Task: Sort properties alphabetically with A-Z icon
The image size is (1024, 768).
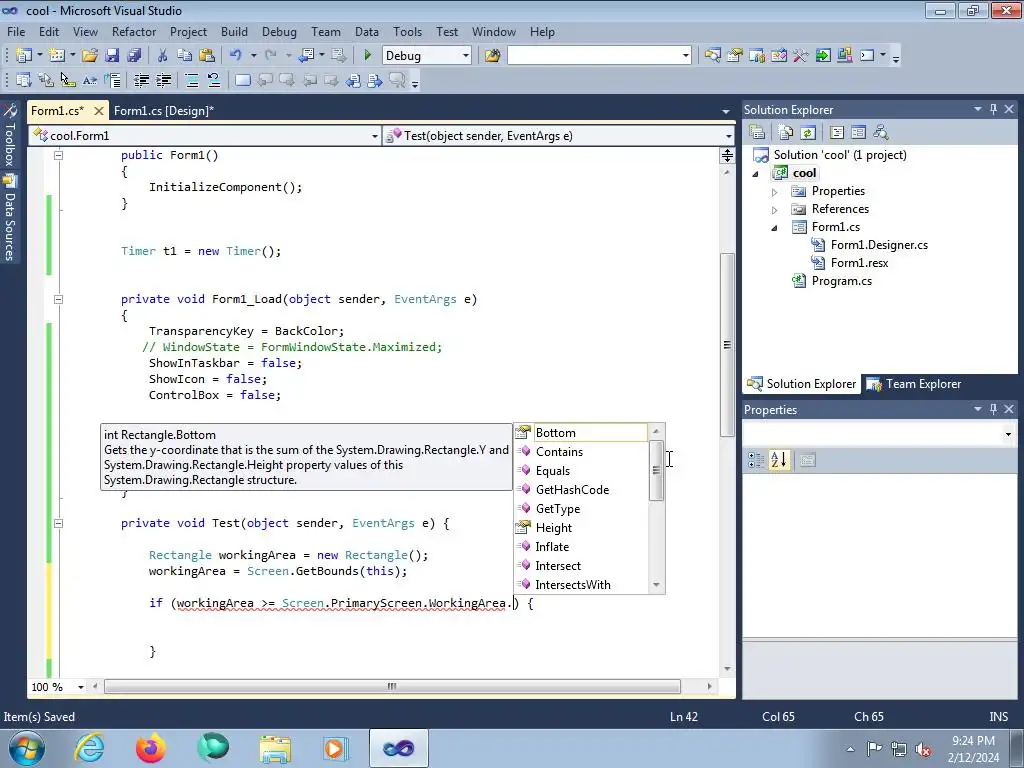Action: click(x=778, y=460)
